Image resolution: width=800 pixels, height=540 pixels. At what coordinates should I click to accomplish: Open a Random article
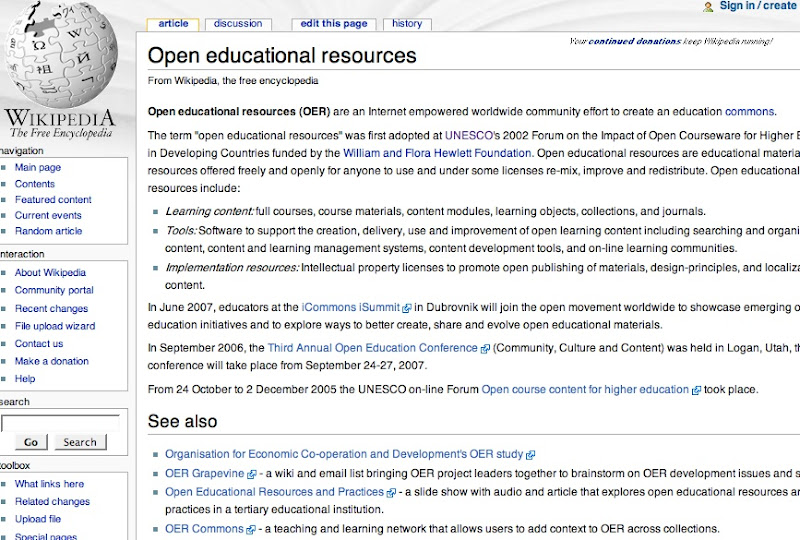click(x=48, y=231)
